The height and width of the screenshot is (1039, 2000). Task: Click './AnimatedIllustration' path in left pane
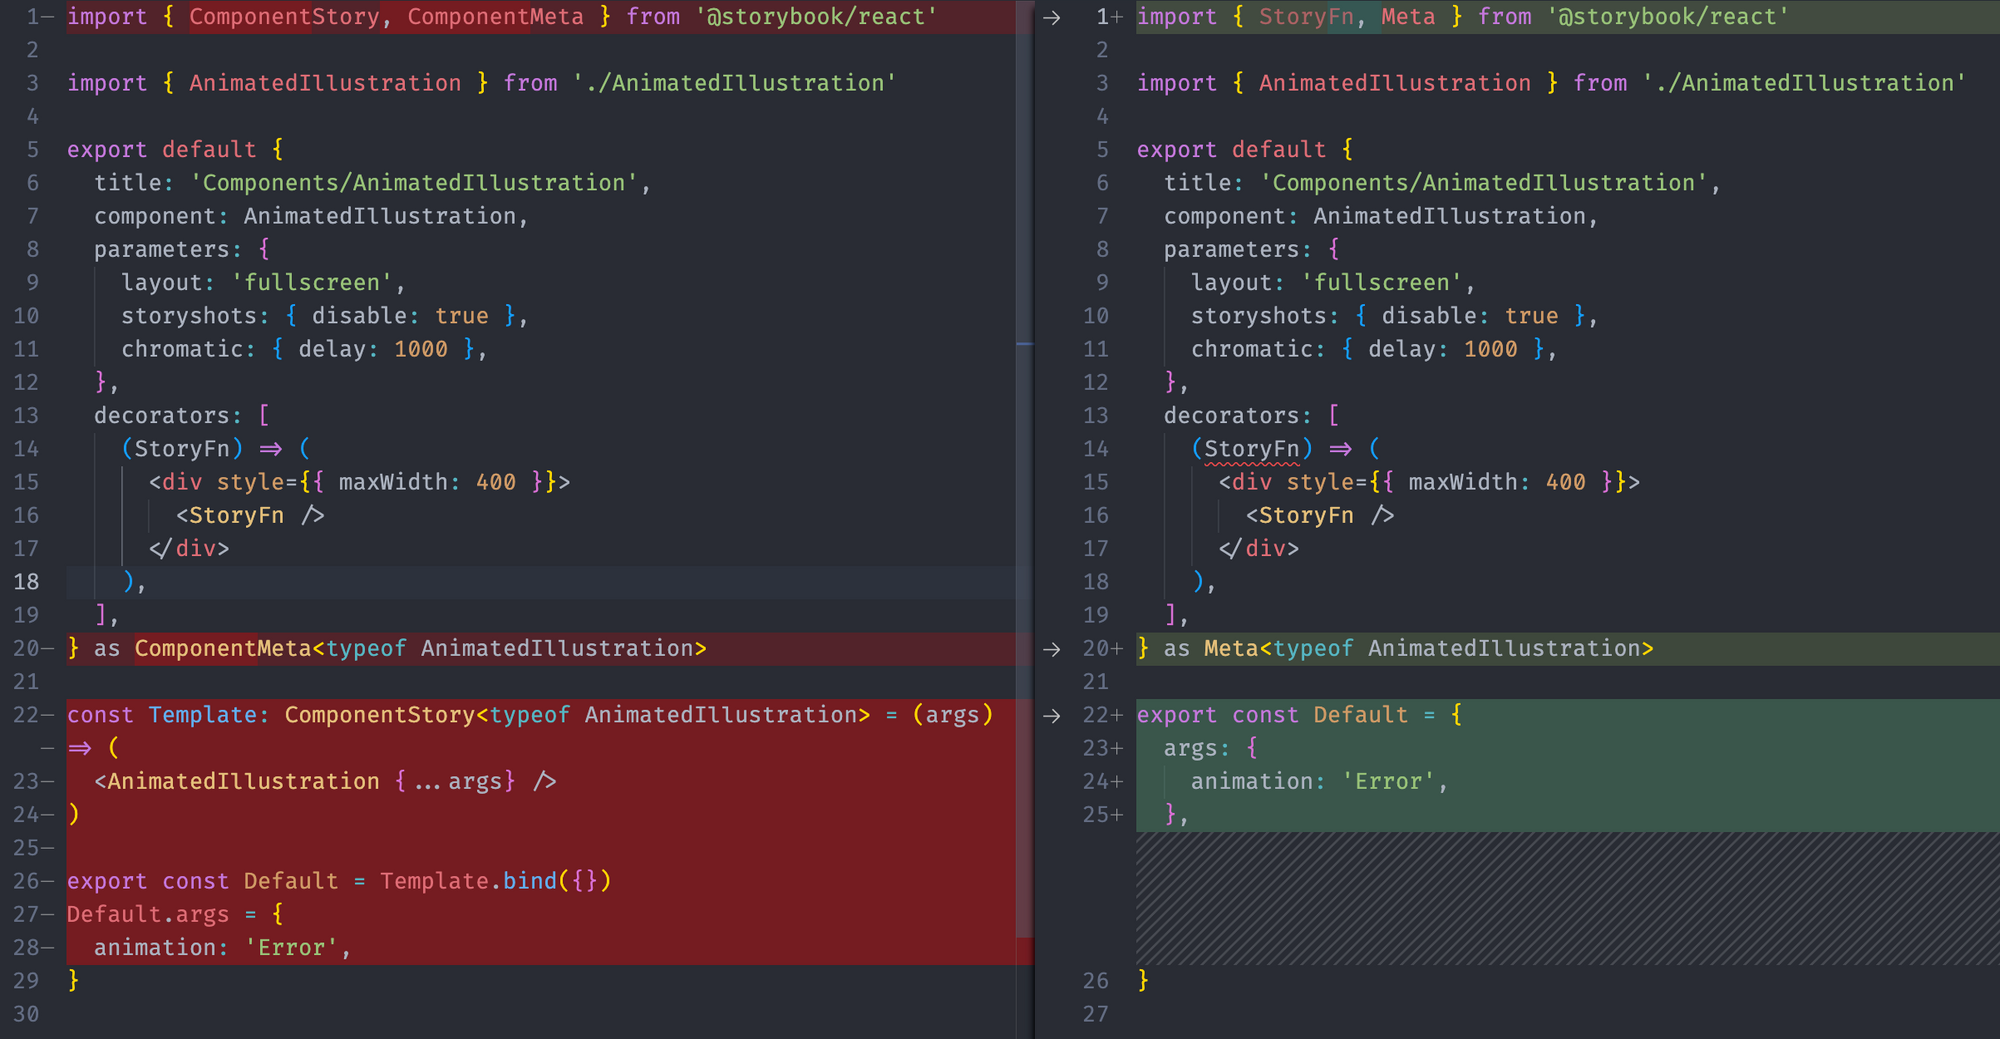[734, 83]
